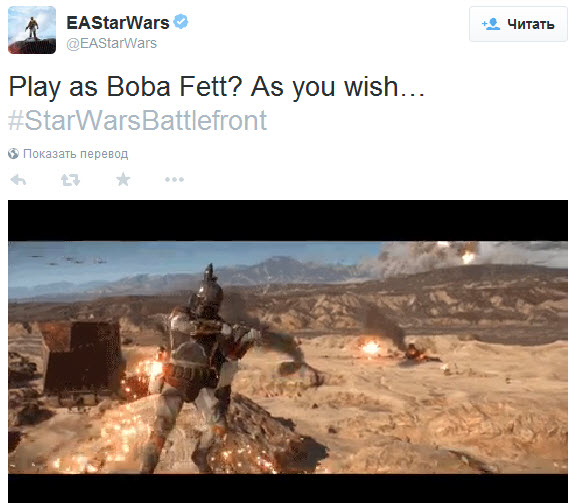
Task: Click the reply arrow icon
Action: click(x=18, y=180)
